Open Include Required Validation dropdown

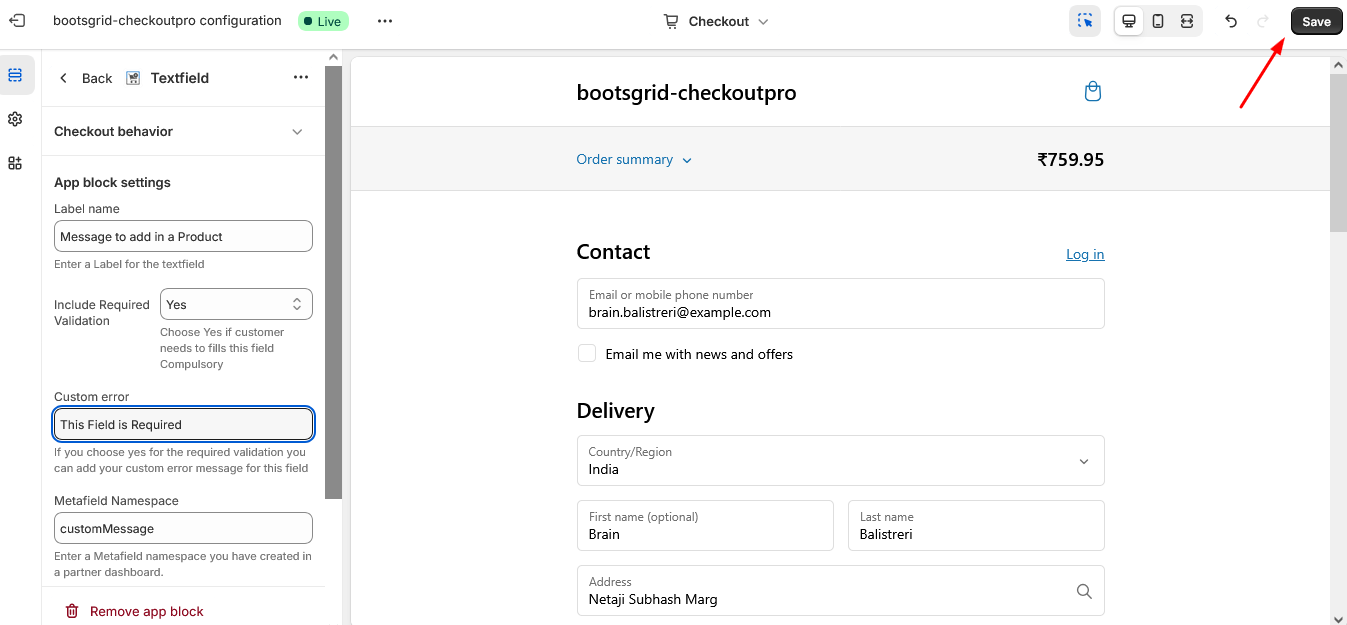(236, 304)
